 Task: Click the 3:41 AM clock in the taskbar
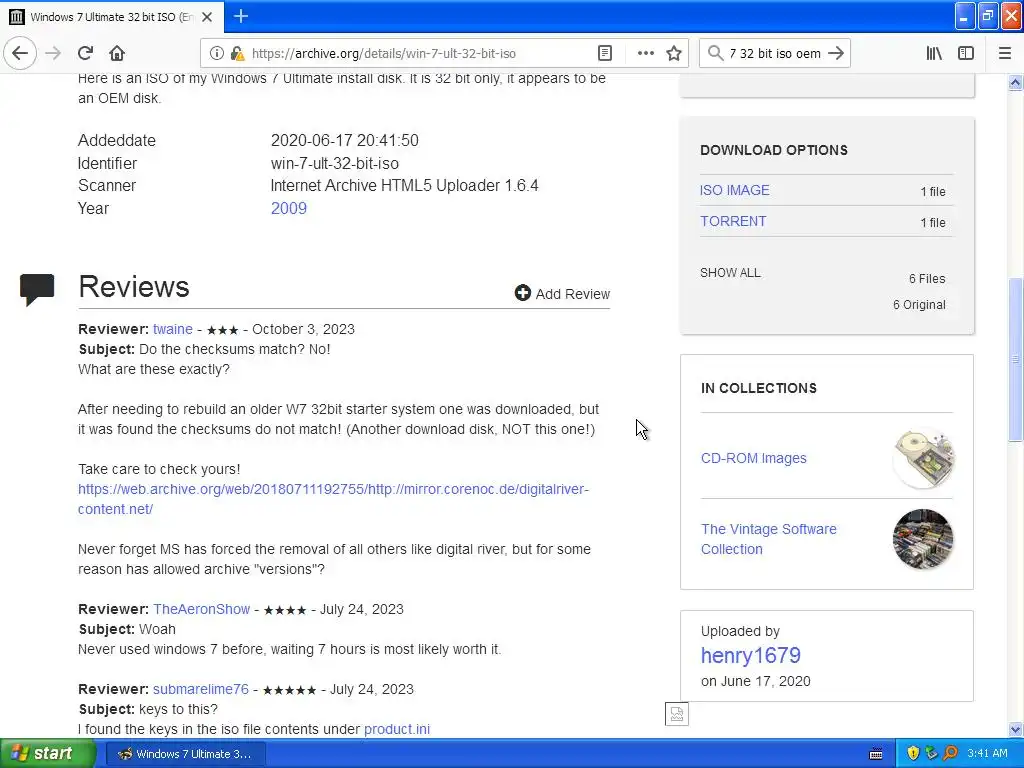point(987,754)
